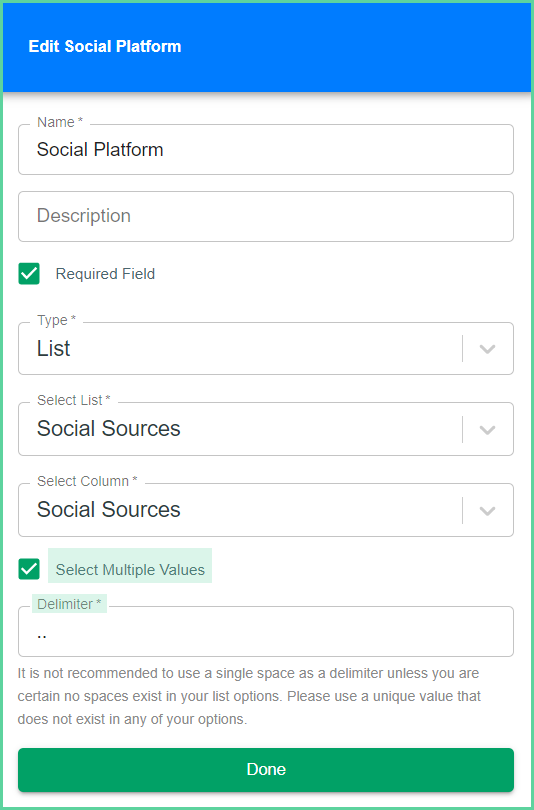Click the delimiter recommendation helper text
The height and width of the screenshot is (810, 534).
coord(249,696)
